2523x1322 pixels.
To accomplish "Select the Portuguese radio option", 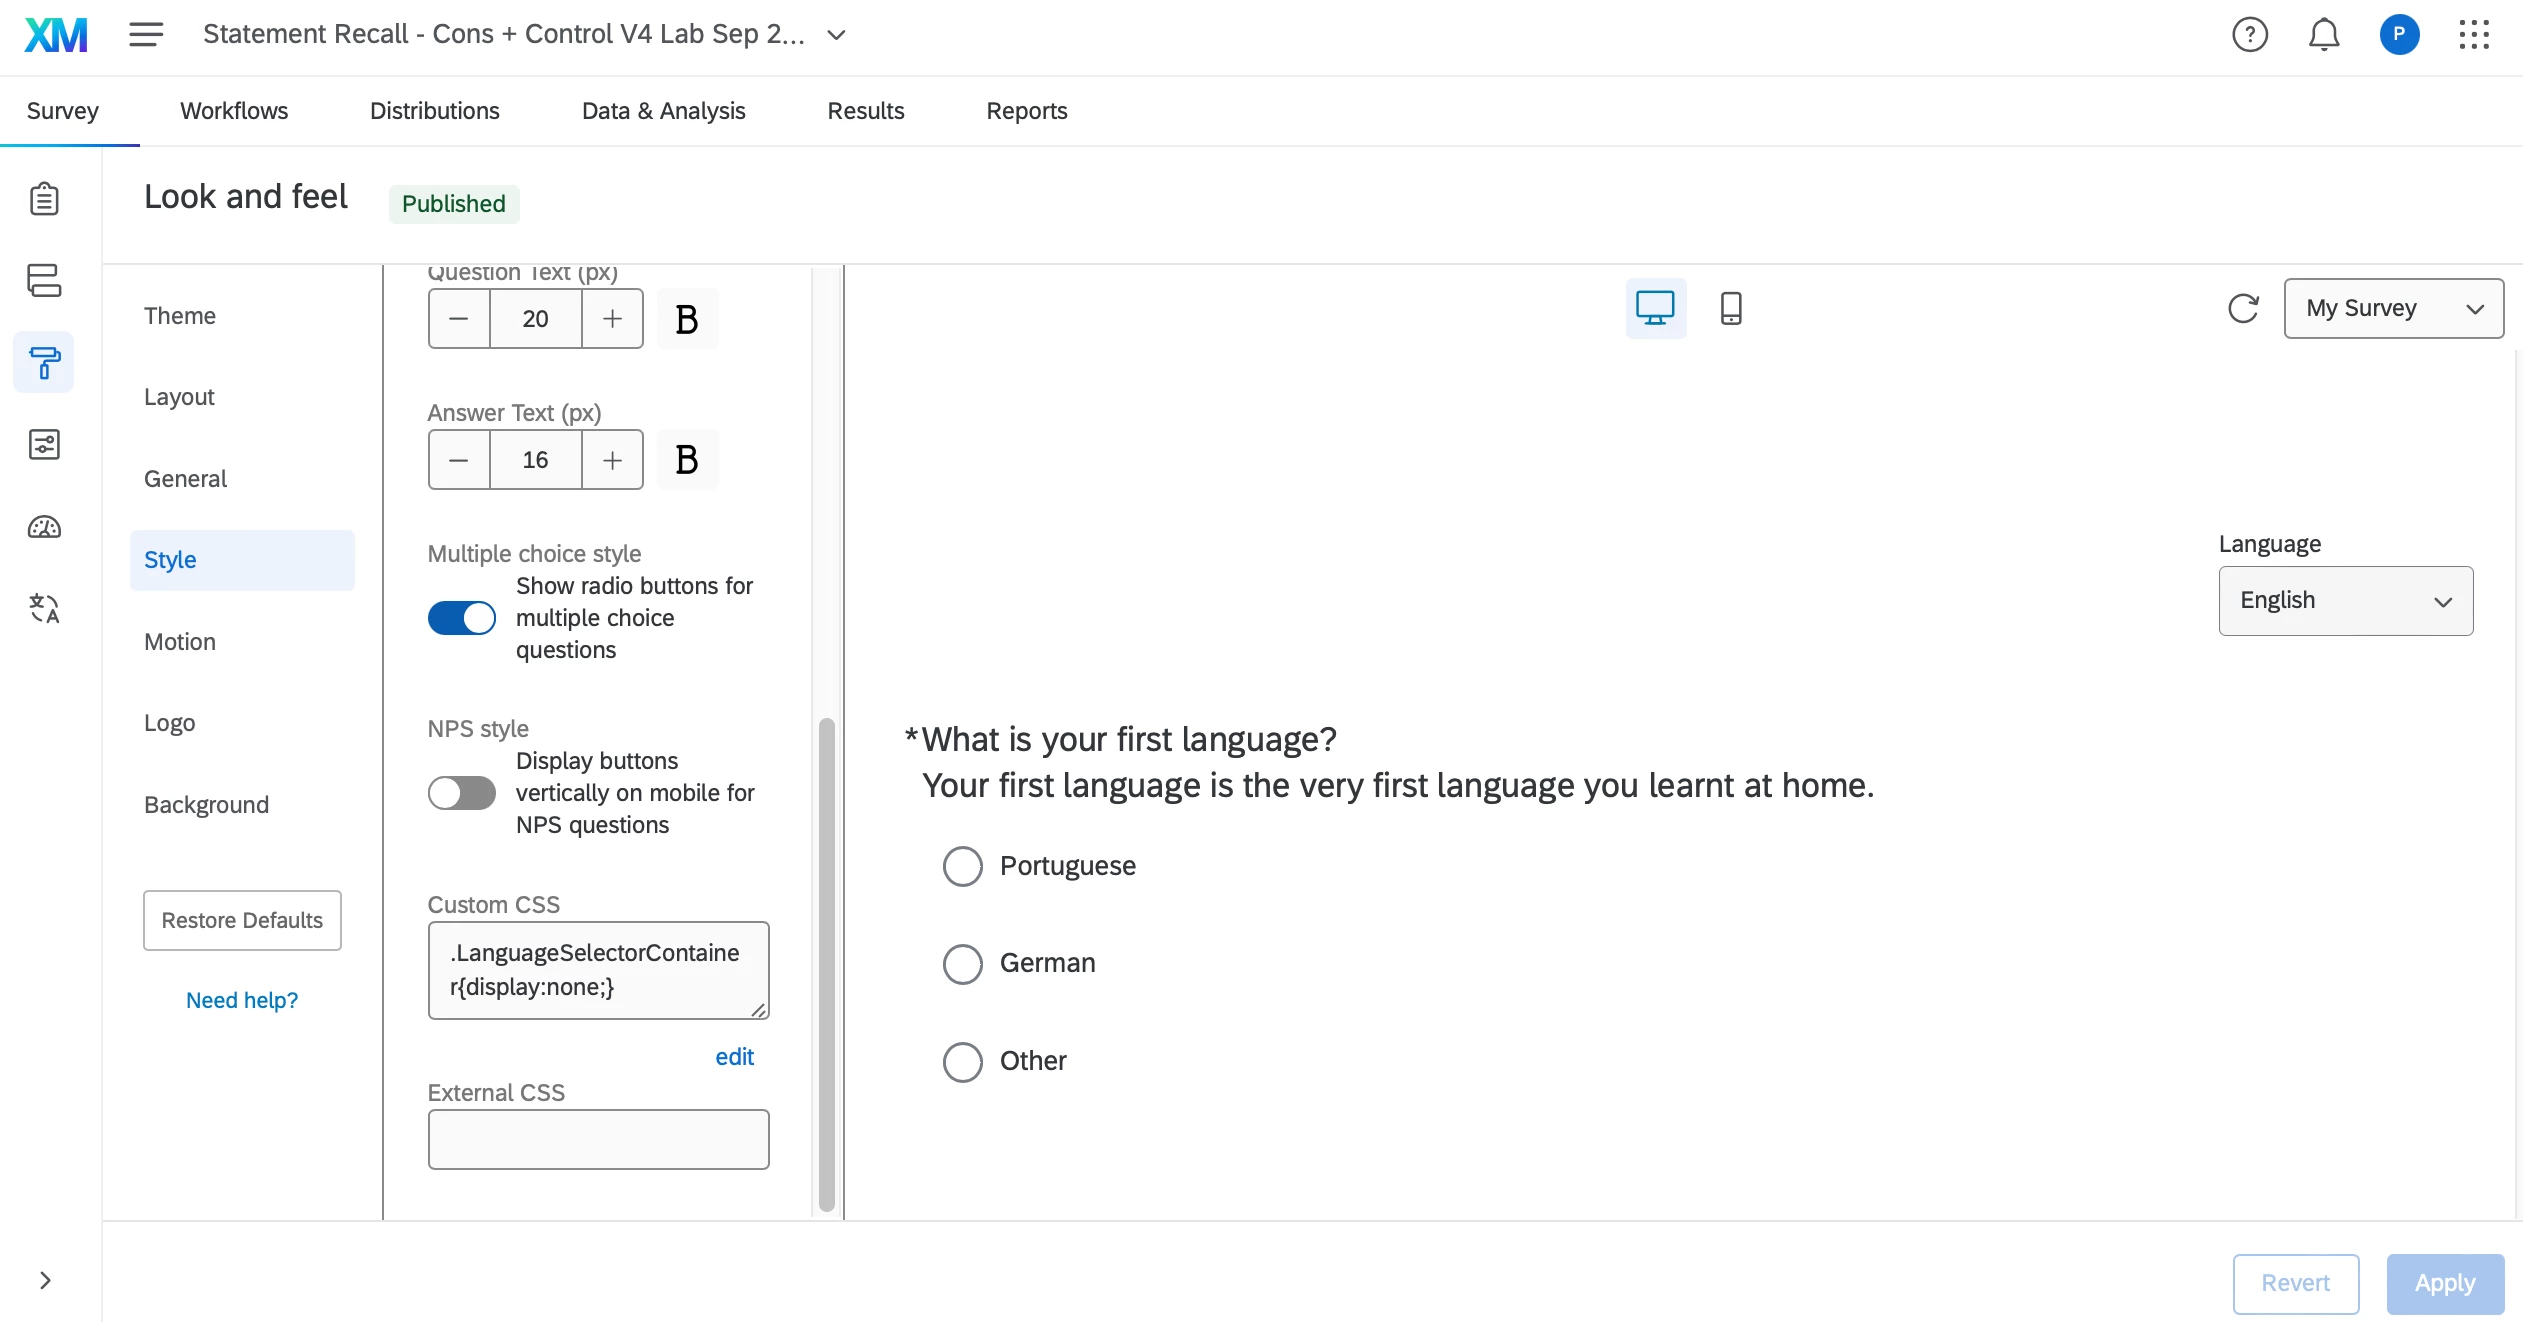I will point(963,866).
